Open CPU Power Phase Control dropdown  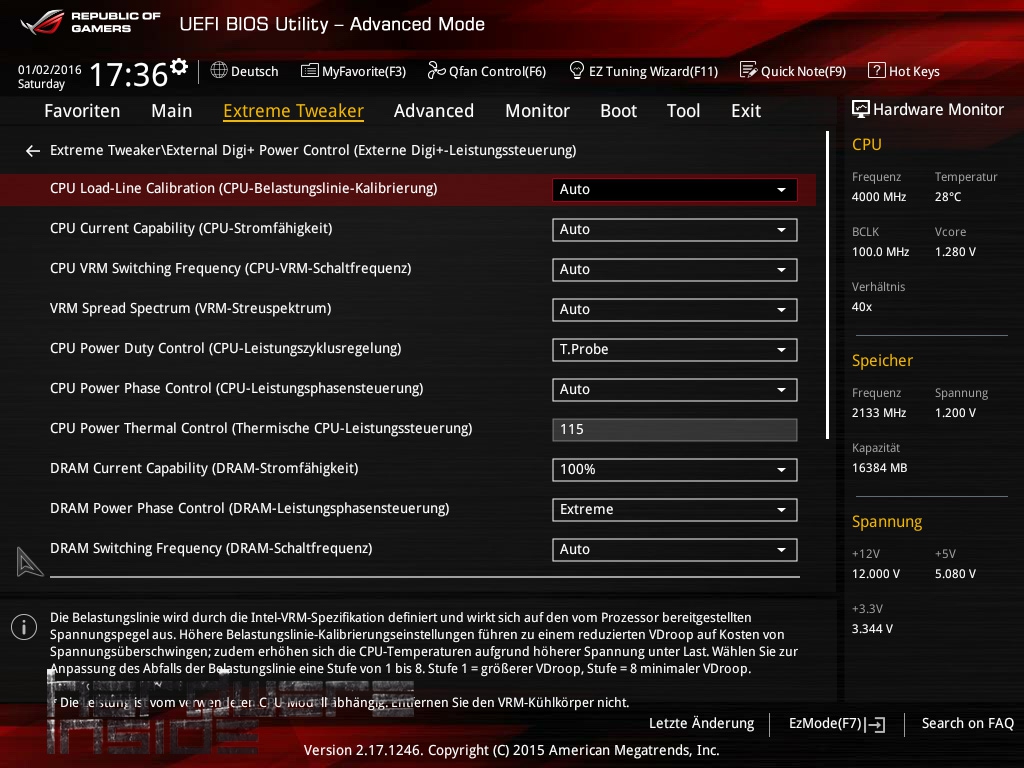pyautogui.click(x=675, y=390)
